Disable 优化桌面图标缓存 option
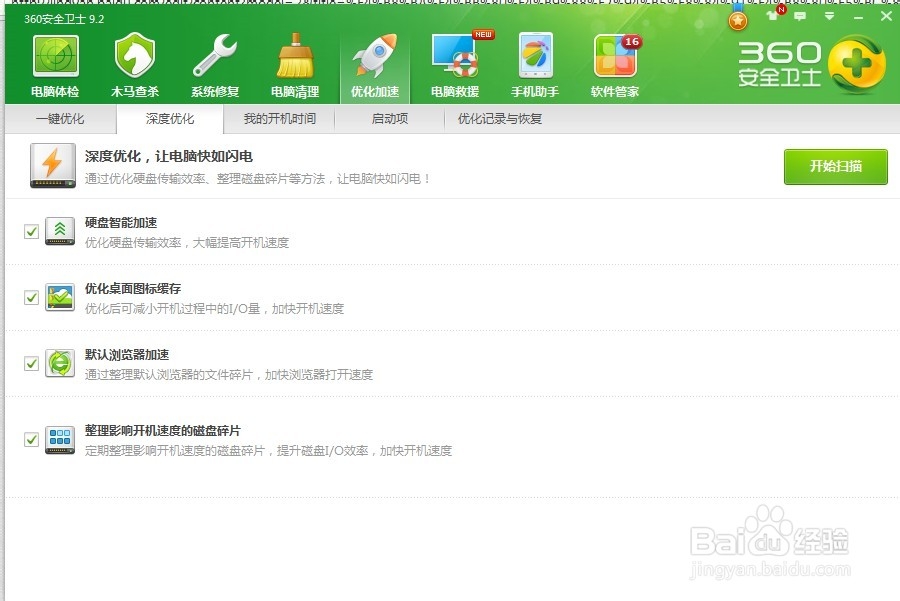The height and width of the screenshot is (601, 900). (29, 296)
